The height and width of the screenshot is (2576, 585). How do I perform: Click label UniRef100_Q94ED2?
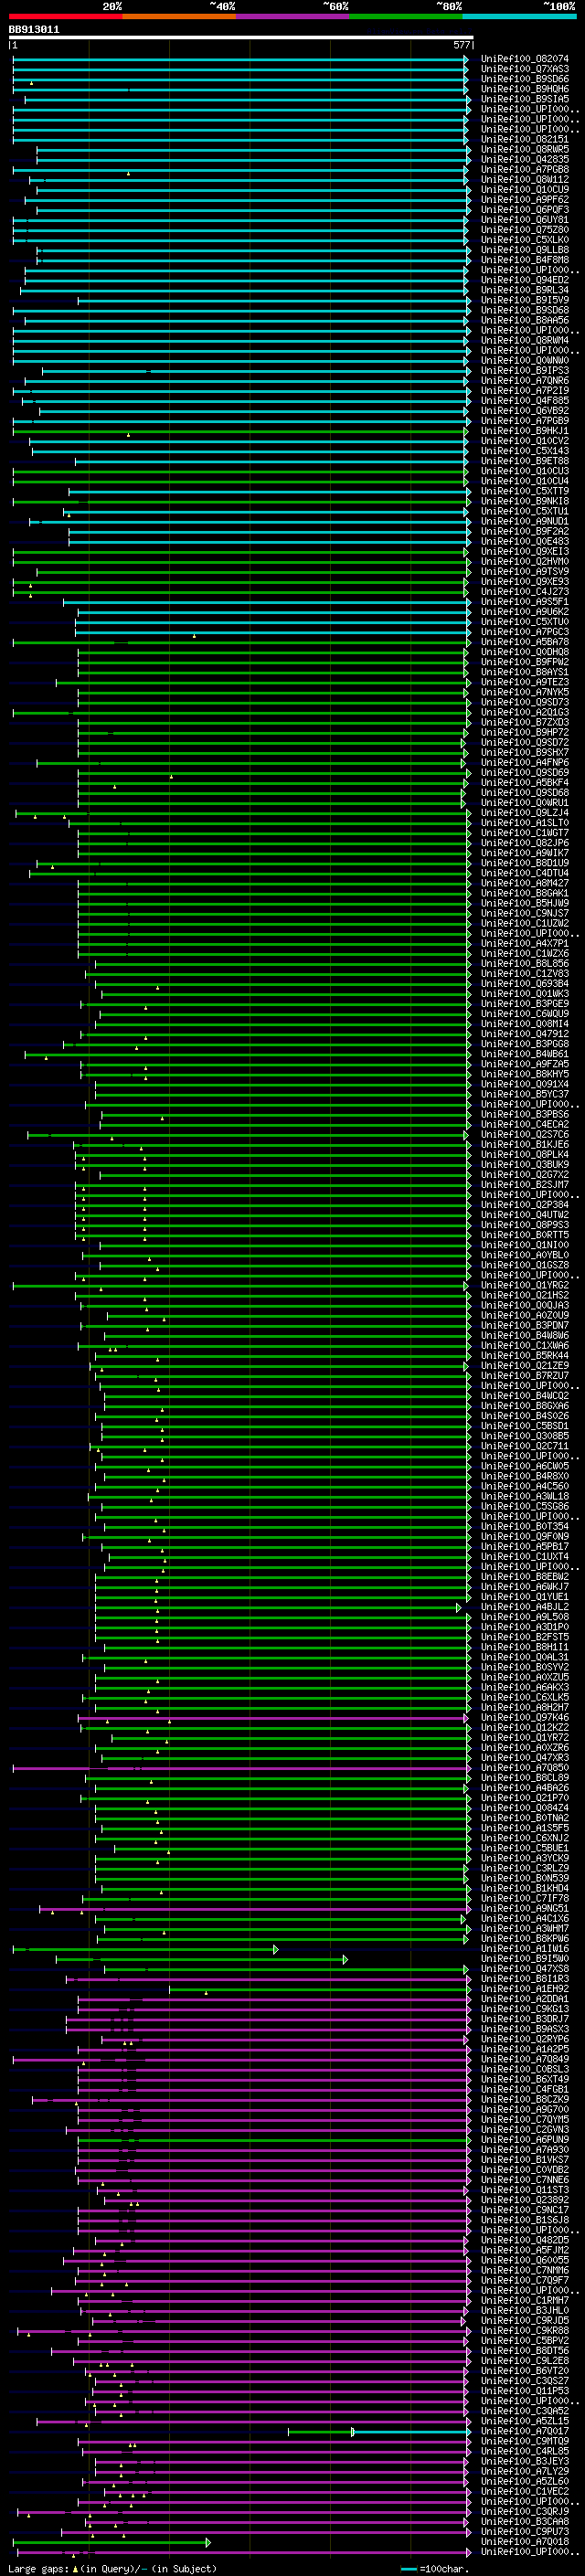pyautogui.click(x=525, y=280)
